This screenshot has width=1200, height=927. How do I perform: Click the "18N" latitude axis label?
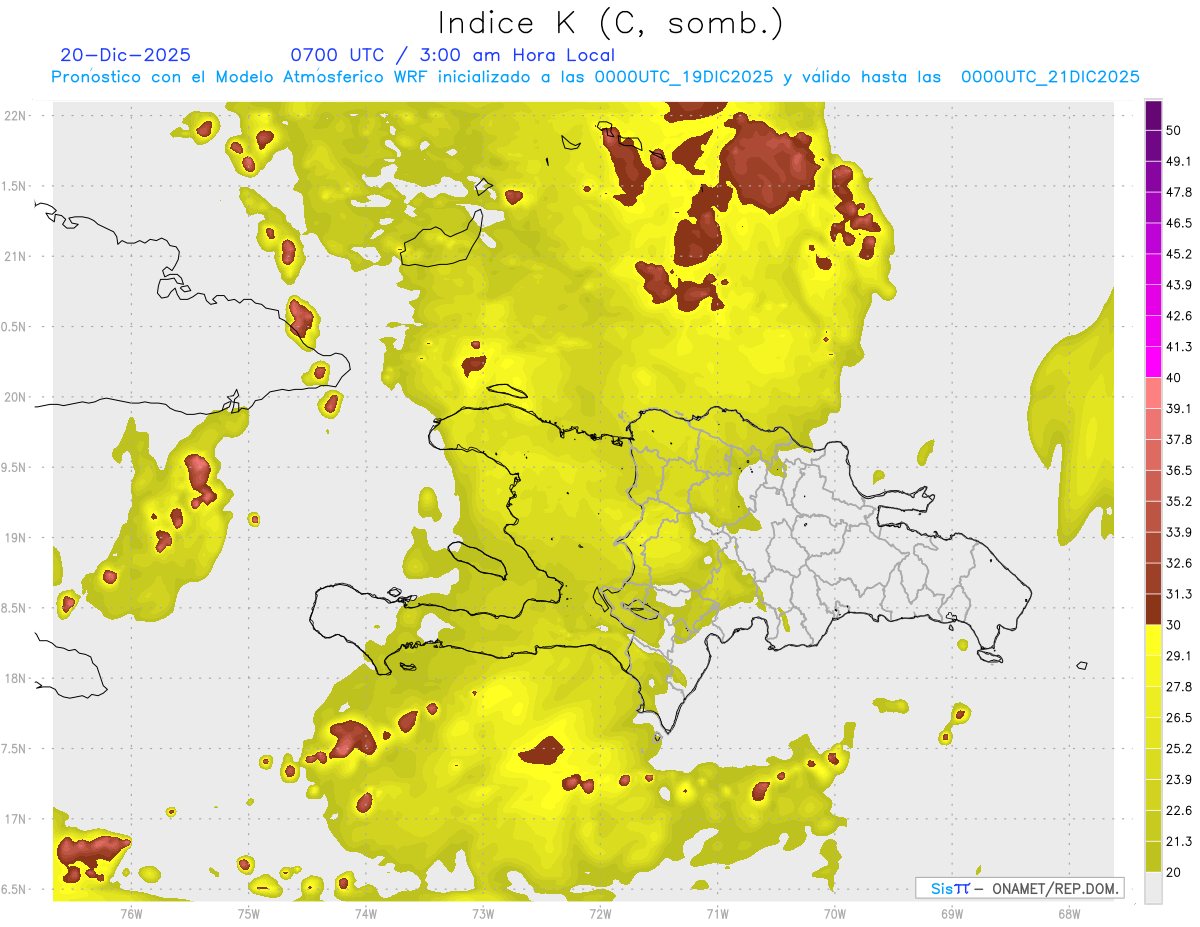15,678
